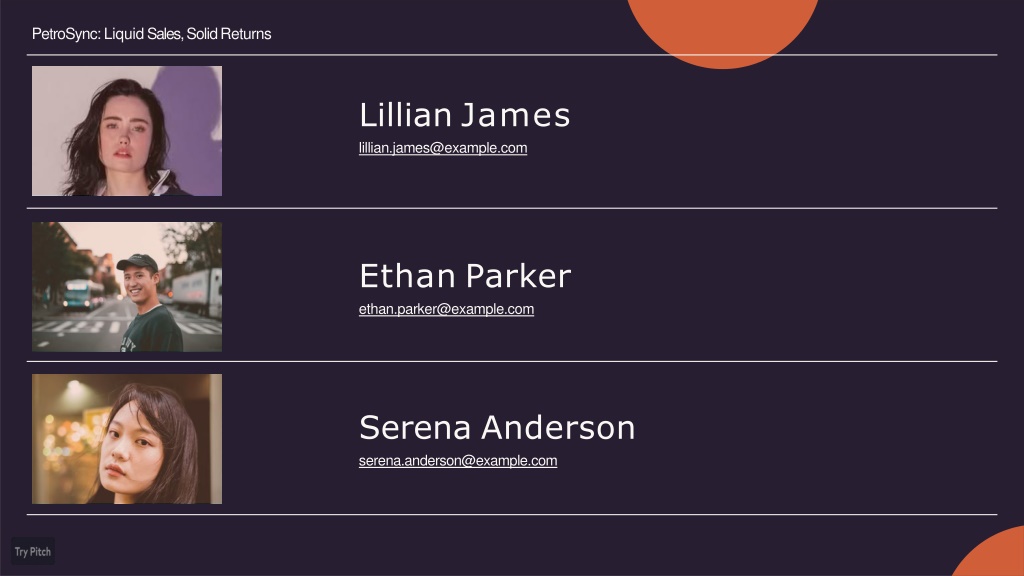Click the Lillian James name heading
Viewport: 1024px width, 576px height.
coord(464,115)
